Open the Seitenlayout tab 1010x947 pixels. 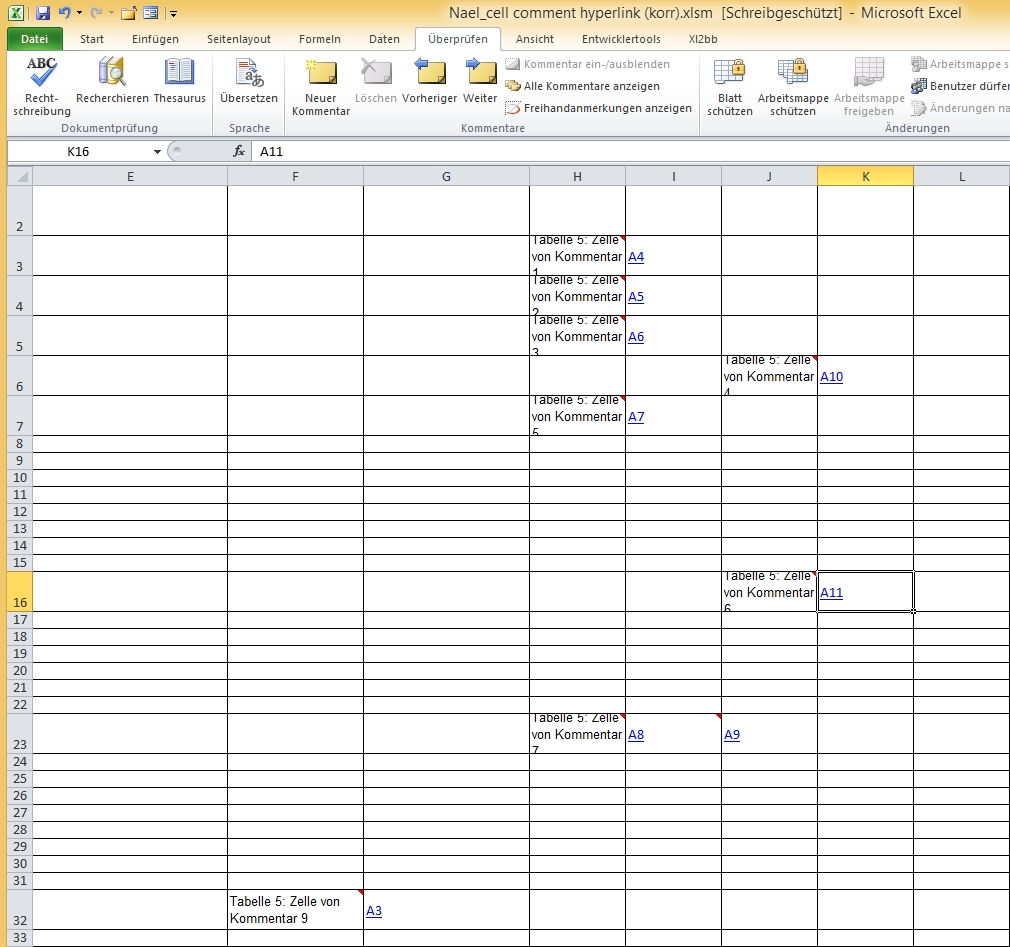pyautogui.click(x=238, y=39)
